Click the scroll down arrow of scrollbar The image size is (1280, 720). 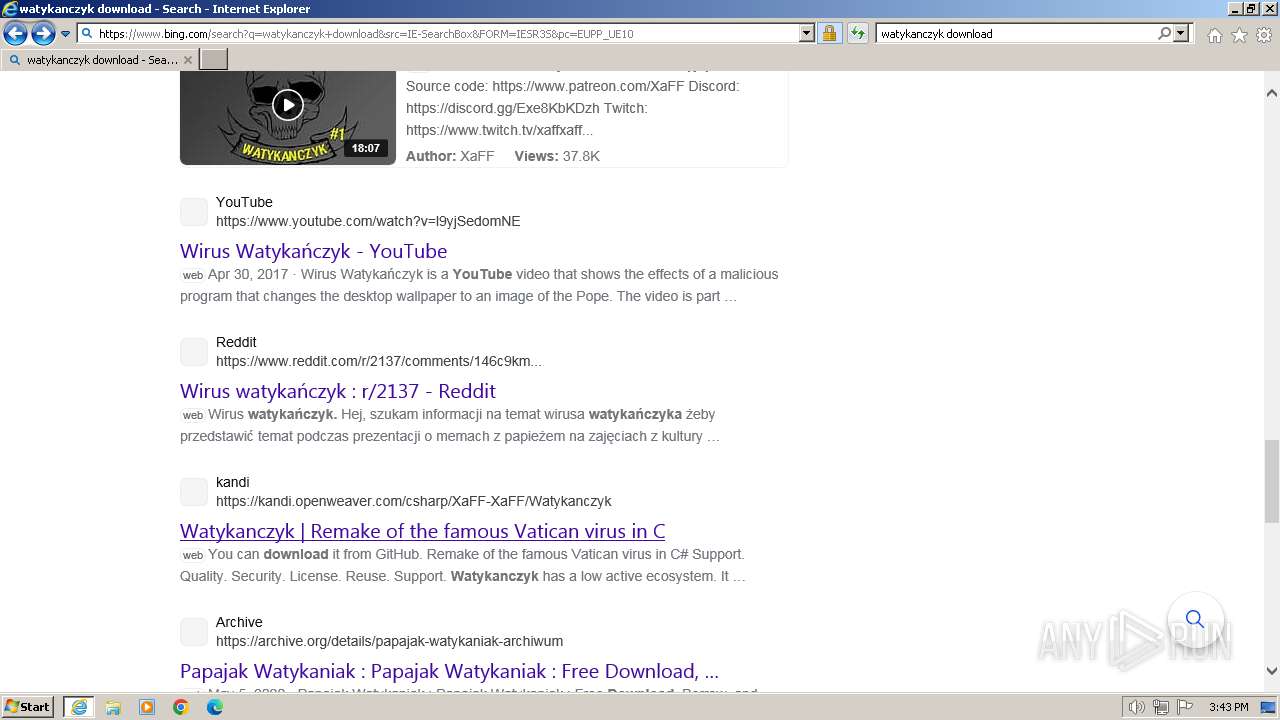tap(1271, 671)
